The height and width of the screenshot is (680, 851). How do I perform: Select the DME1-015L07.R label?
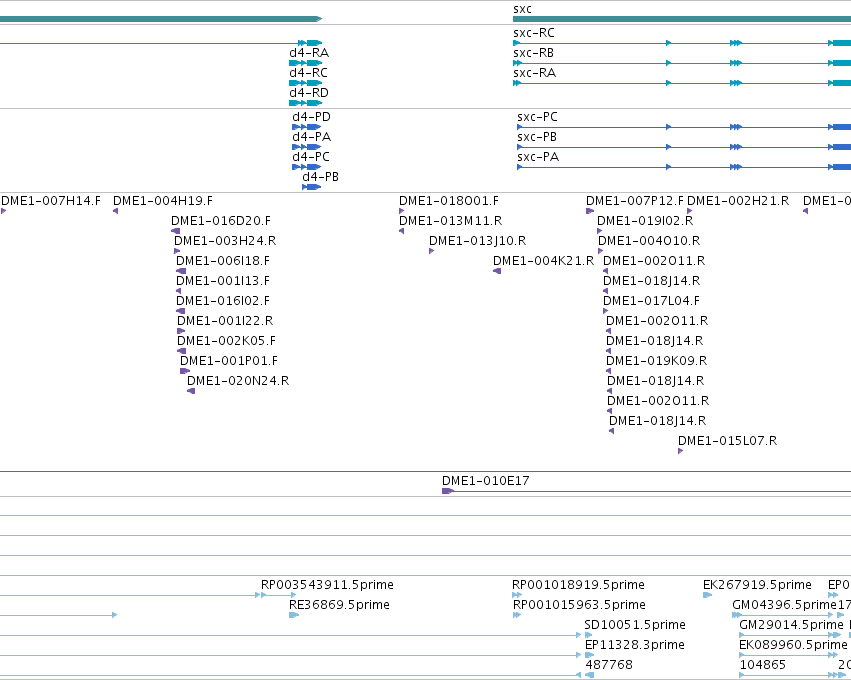point(727,441)
